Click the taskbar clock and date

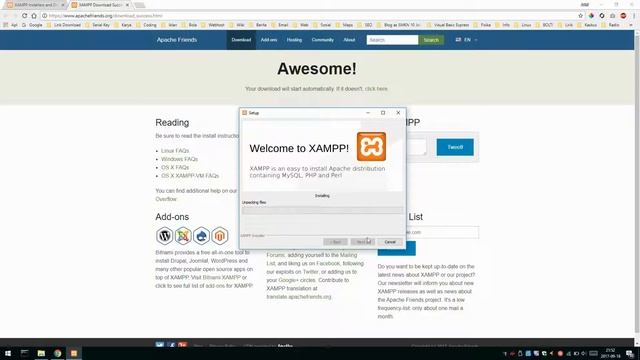610,353
